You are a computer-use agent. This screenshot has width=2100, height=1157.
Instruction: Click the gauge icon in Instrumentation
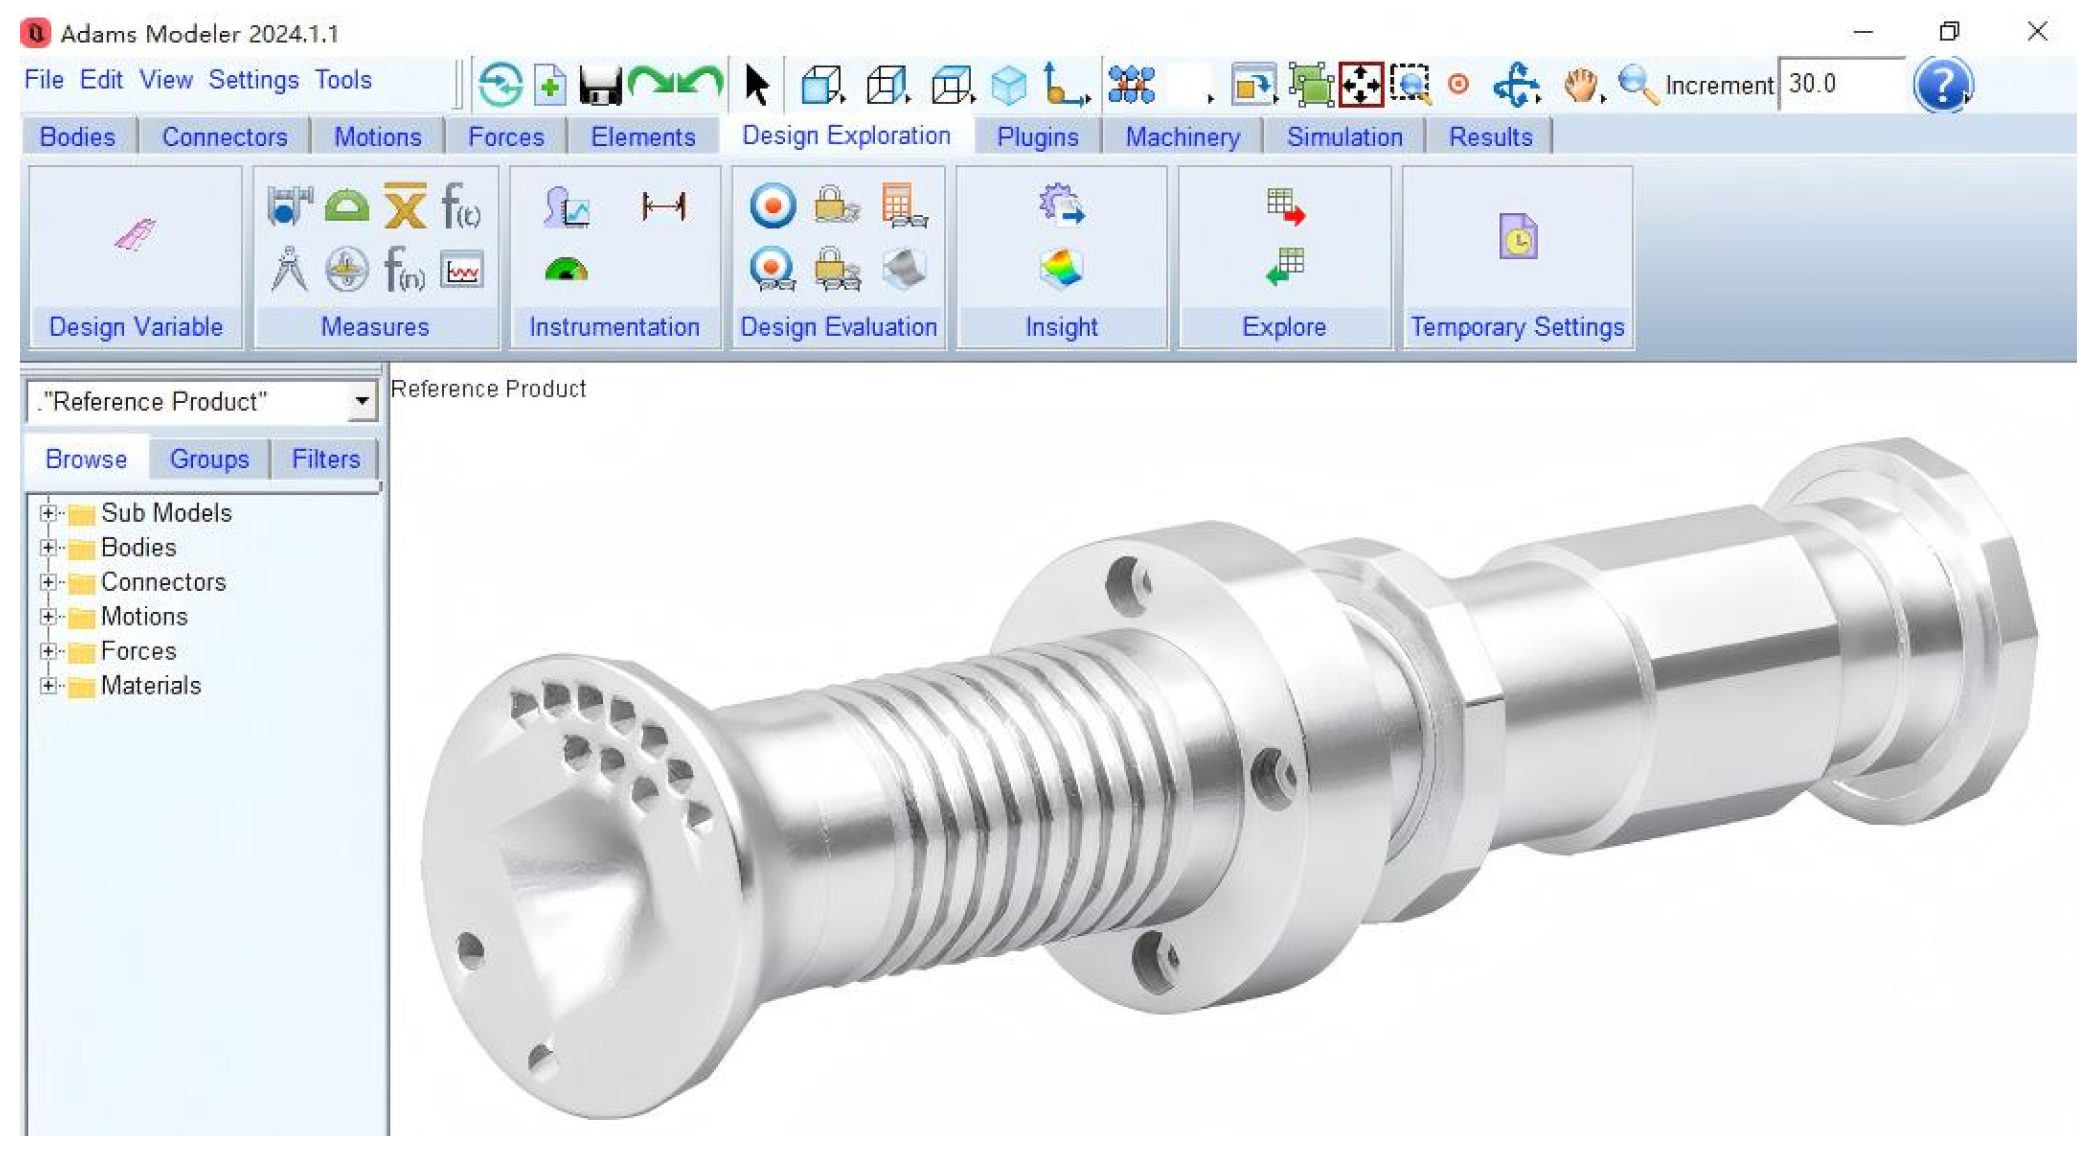coord(566,269)
